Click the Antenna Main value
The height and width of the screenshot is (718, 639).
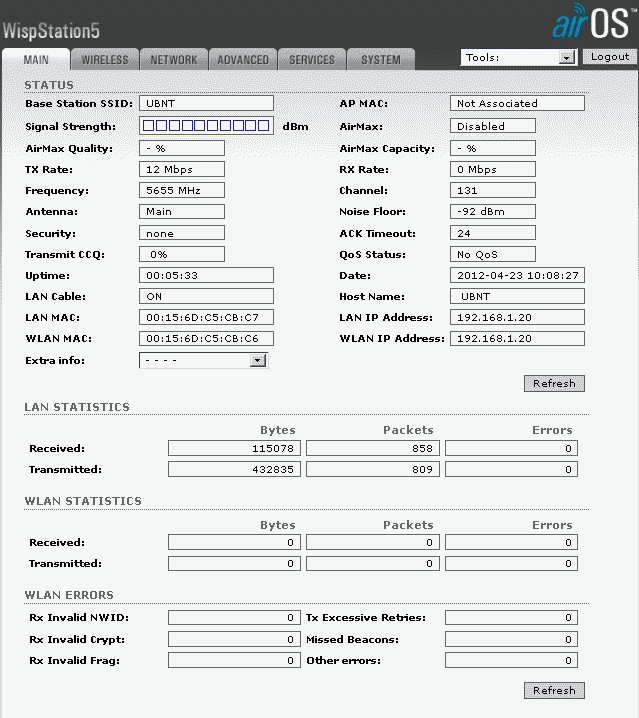point(182,211)
